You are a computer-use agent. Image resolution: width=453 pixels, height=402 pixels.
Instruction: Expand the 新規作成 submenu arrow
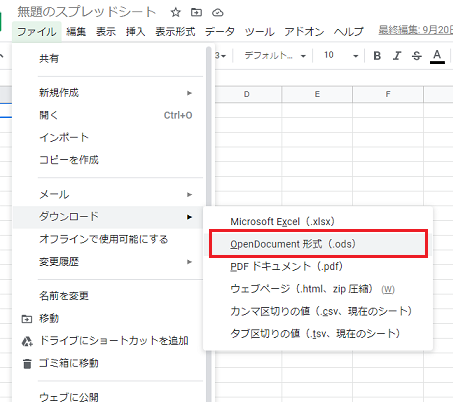coord(189,93)
